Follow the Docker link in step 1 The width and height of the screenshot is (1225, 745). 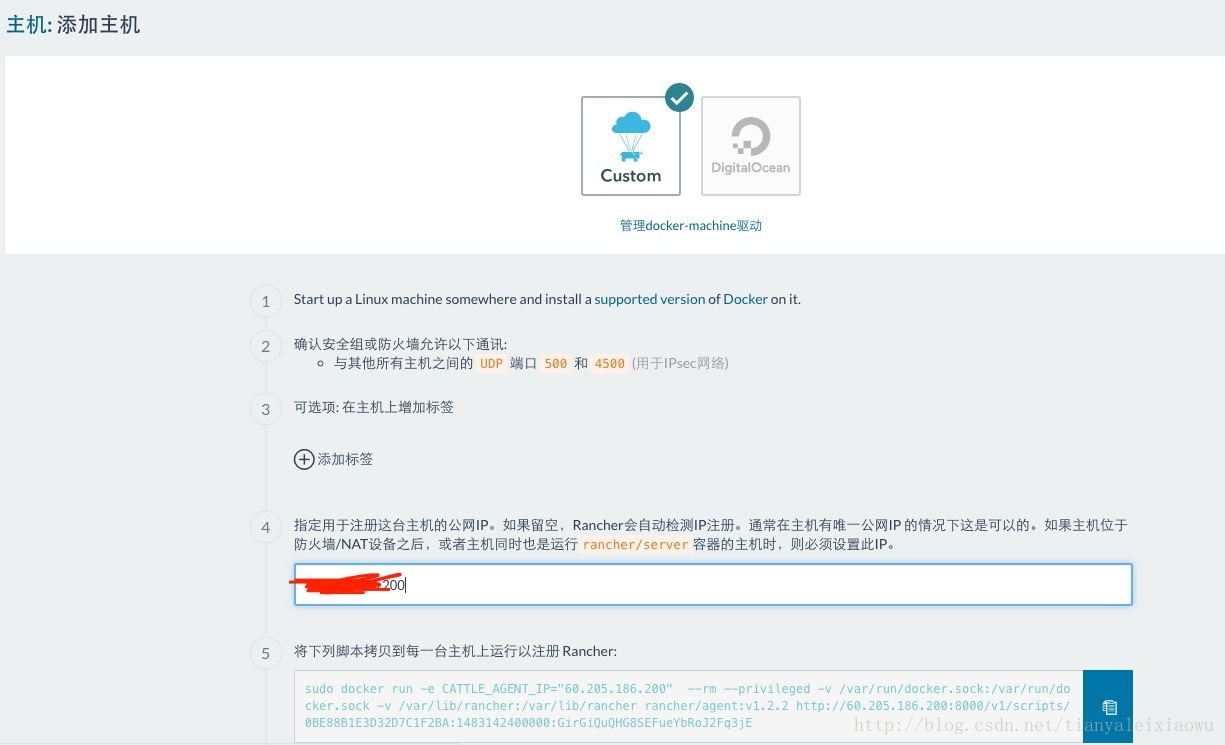tap(745, 299)
